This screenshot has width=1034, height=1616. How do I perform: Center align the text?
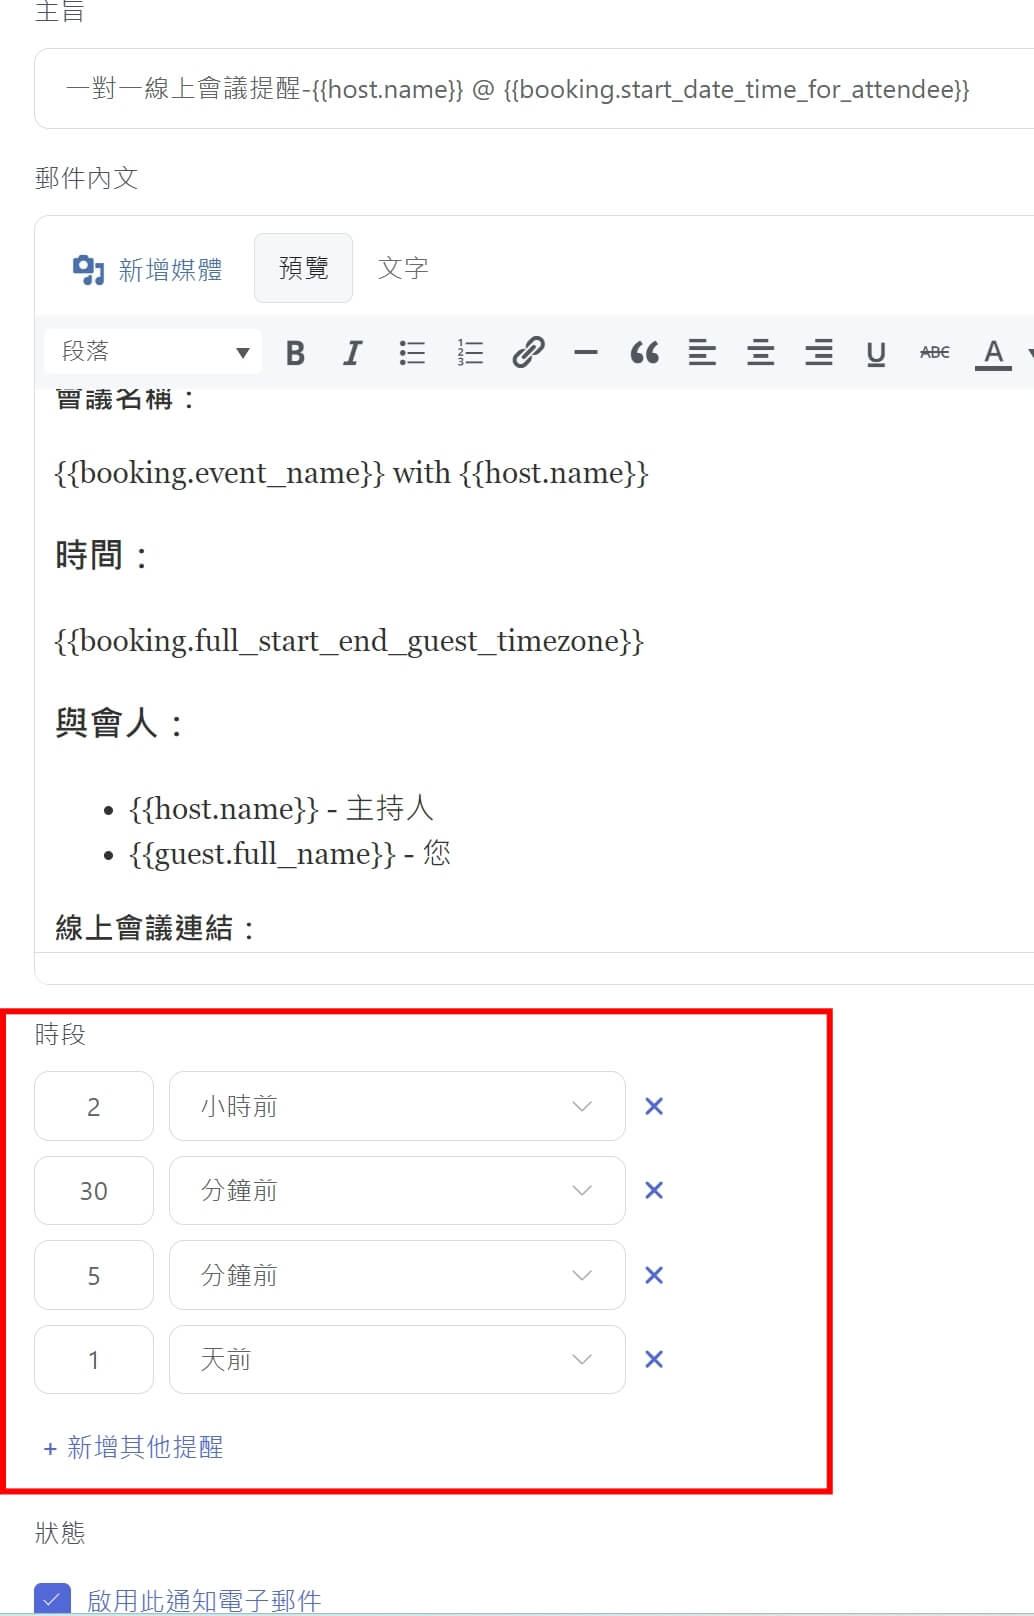760,353
